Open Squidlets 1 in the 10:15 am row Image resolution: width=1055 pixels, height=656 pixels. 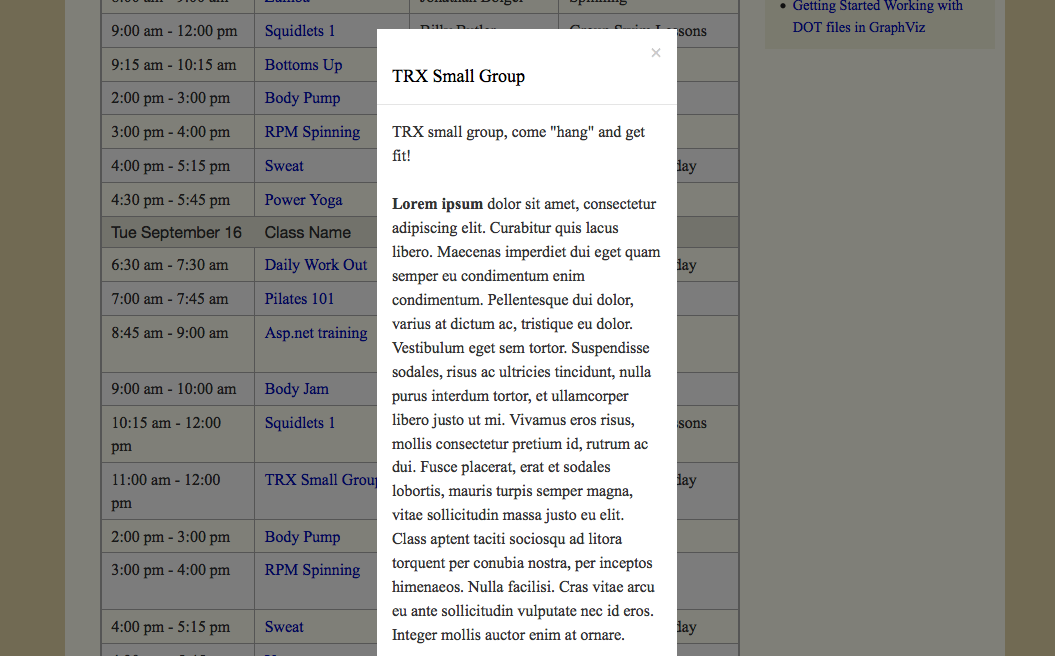tap(300, 423)
